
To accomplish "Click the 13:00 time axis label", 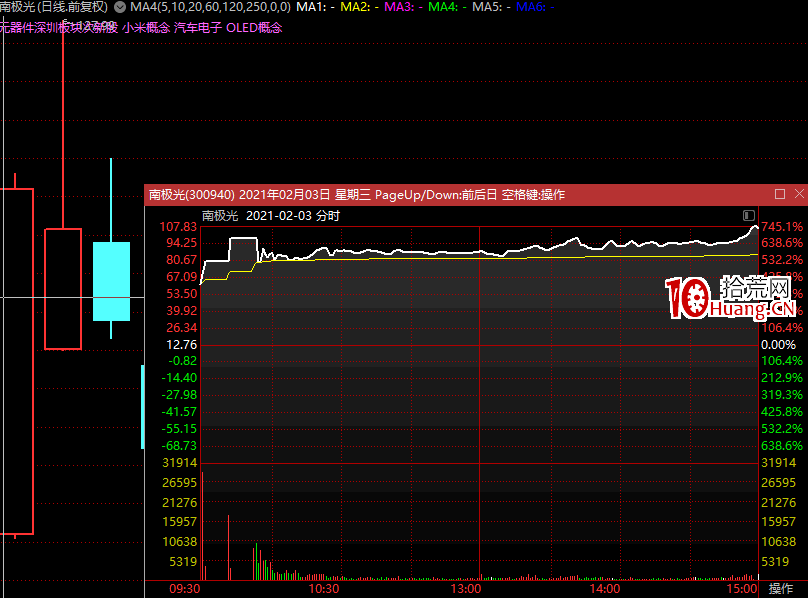I will pyautogui.click(x=466, y=589).
